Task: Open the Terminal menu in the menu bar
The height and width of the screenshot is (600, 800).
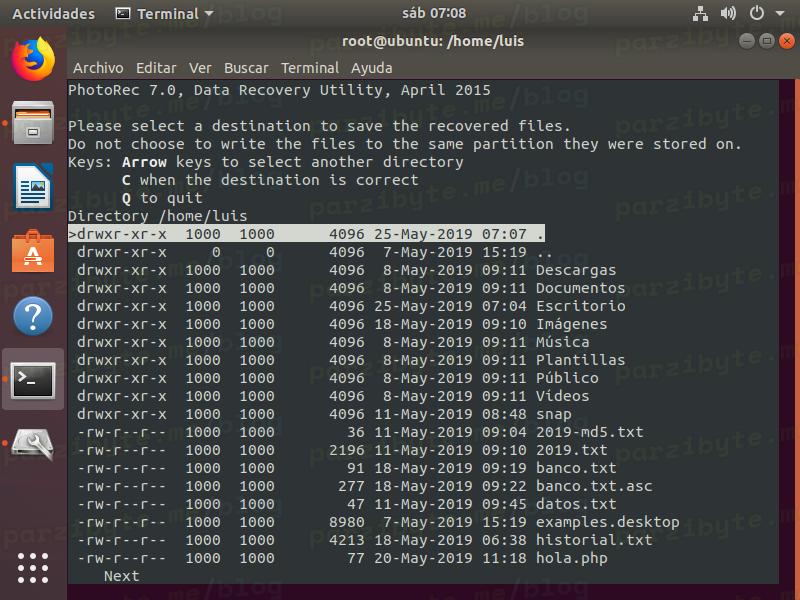Action: (x=310, y=68)
